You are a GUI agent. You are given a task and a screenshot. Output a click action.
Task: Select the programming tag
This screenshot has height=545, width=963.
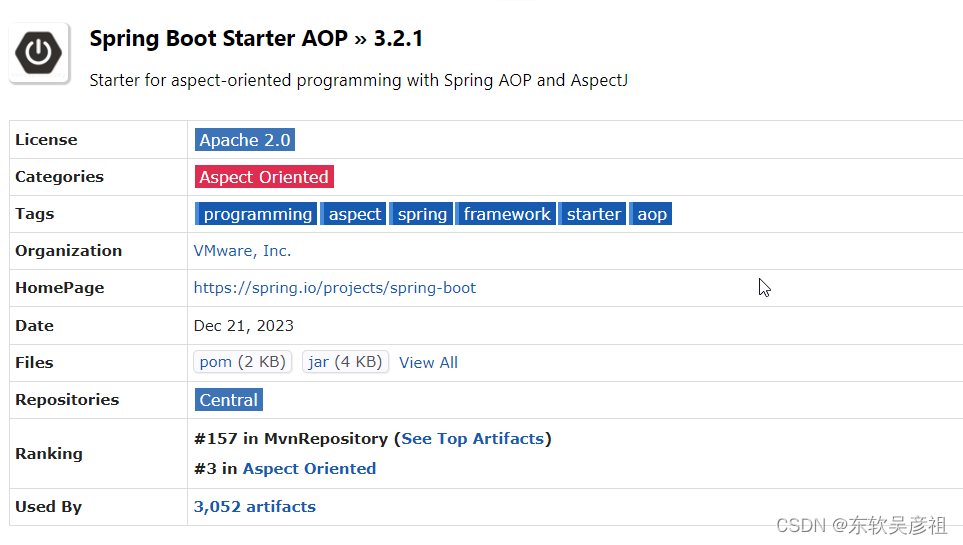coord(256,214)
